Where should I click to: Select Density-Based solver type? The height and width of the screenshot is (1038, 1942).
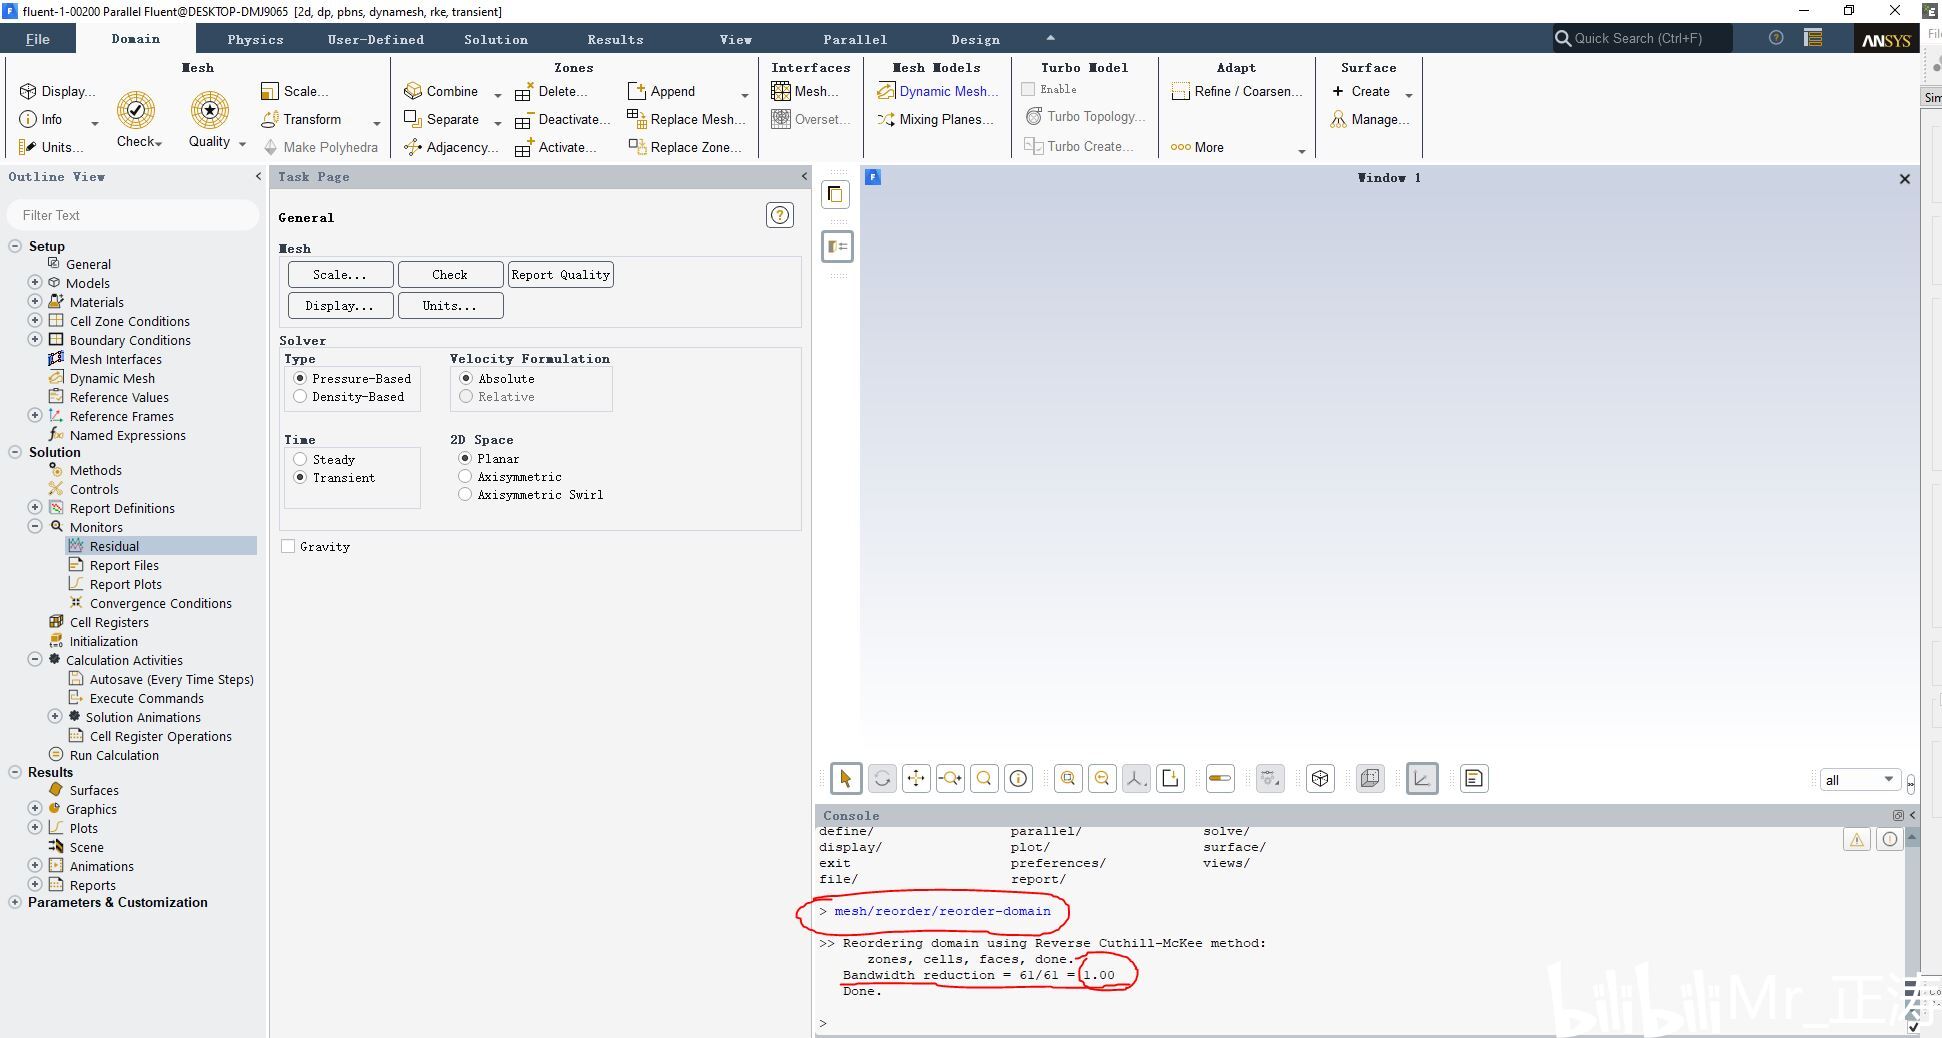[x=300, y=397]
